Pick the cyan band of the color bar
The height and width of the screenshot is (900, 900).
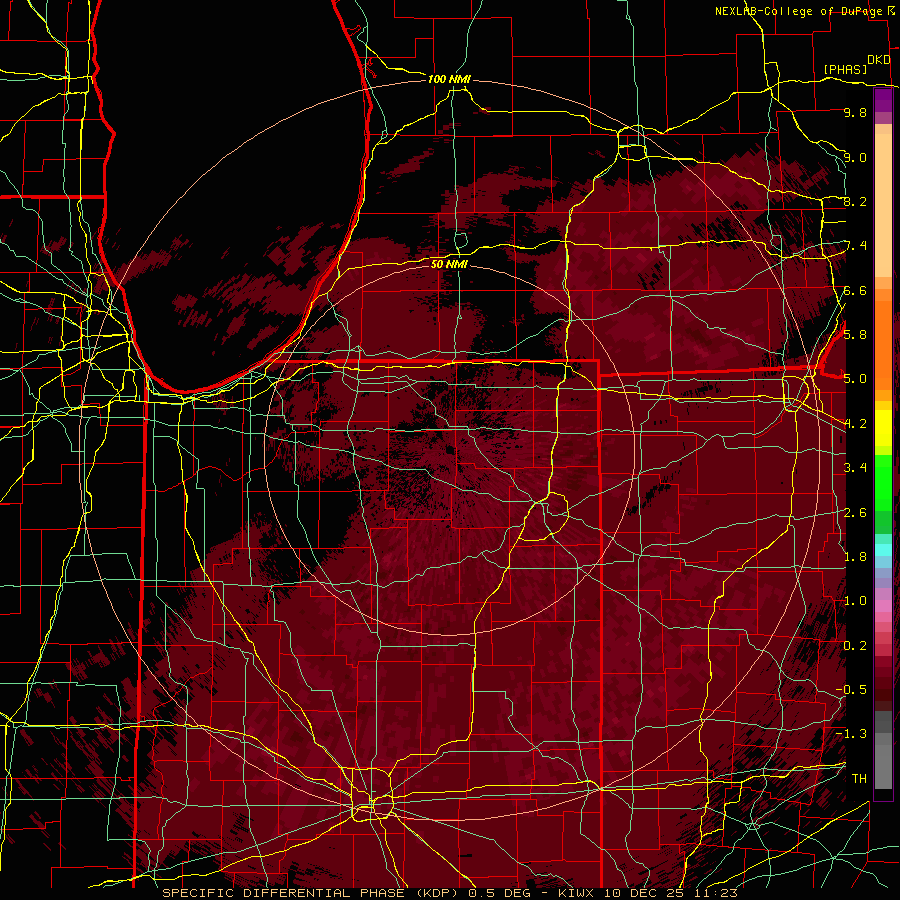883,550
